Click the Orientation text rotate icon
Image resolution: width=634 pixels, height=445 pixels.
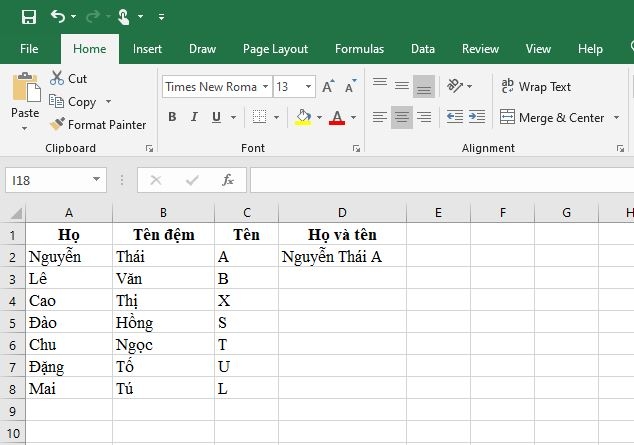(456, 86)
